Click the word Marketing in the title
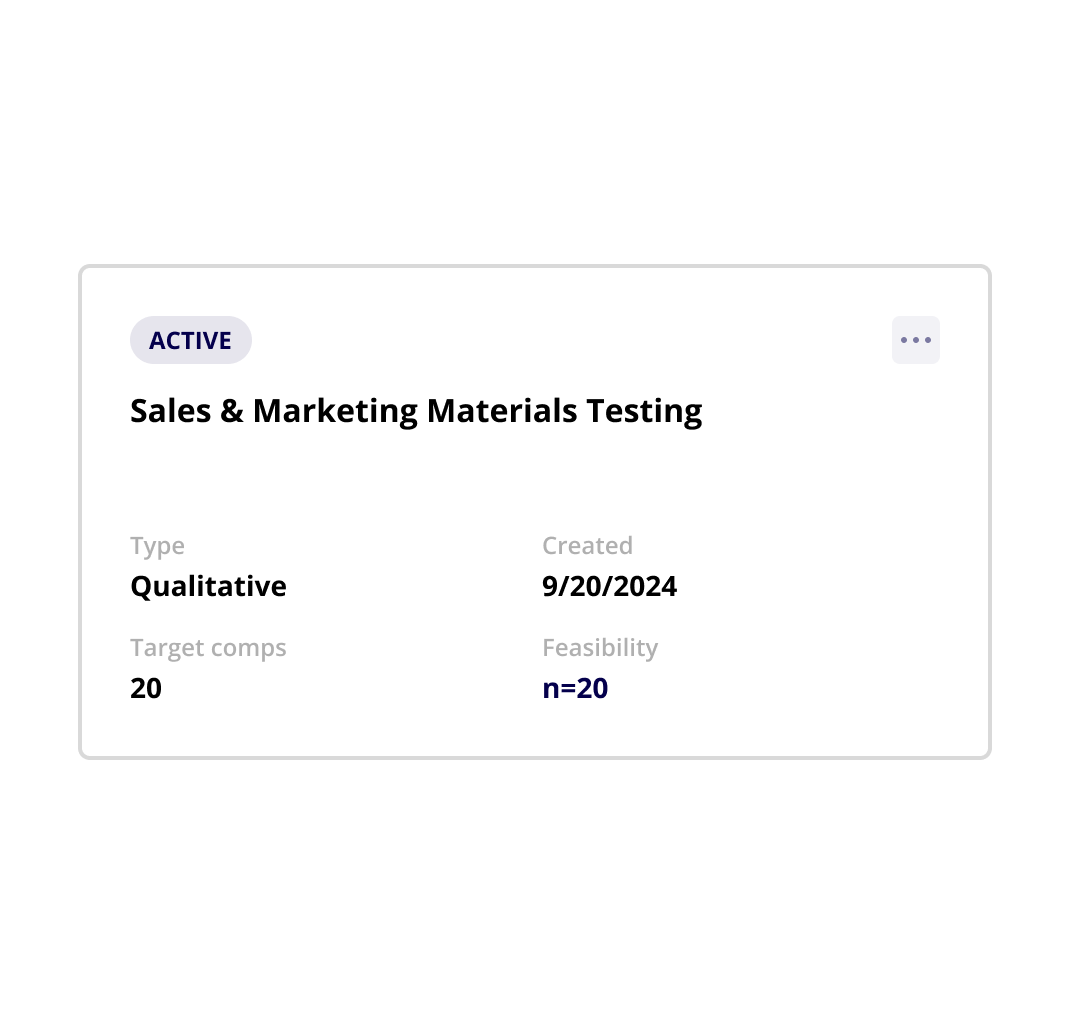 pos(335,411)
